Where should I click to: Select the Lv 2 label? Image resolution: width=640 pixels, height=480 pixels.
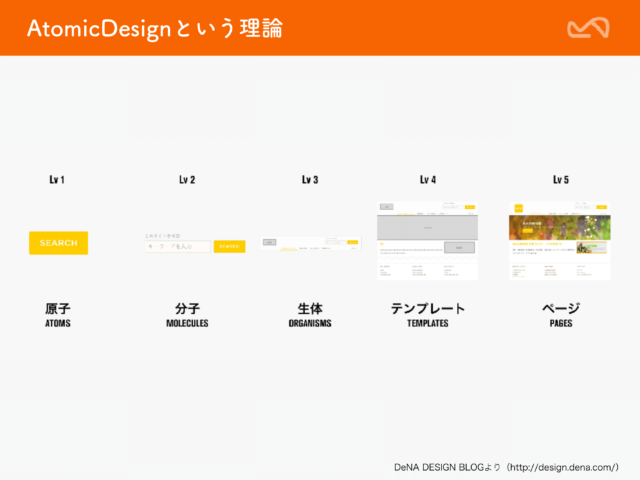[187, 180]
